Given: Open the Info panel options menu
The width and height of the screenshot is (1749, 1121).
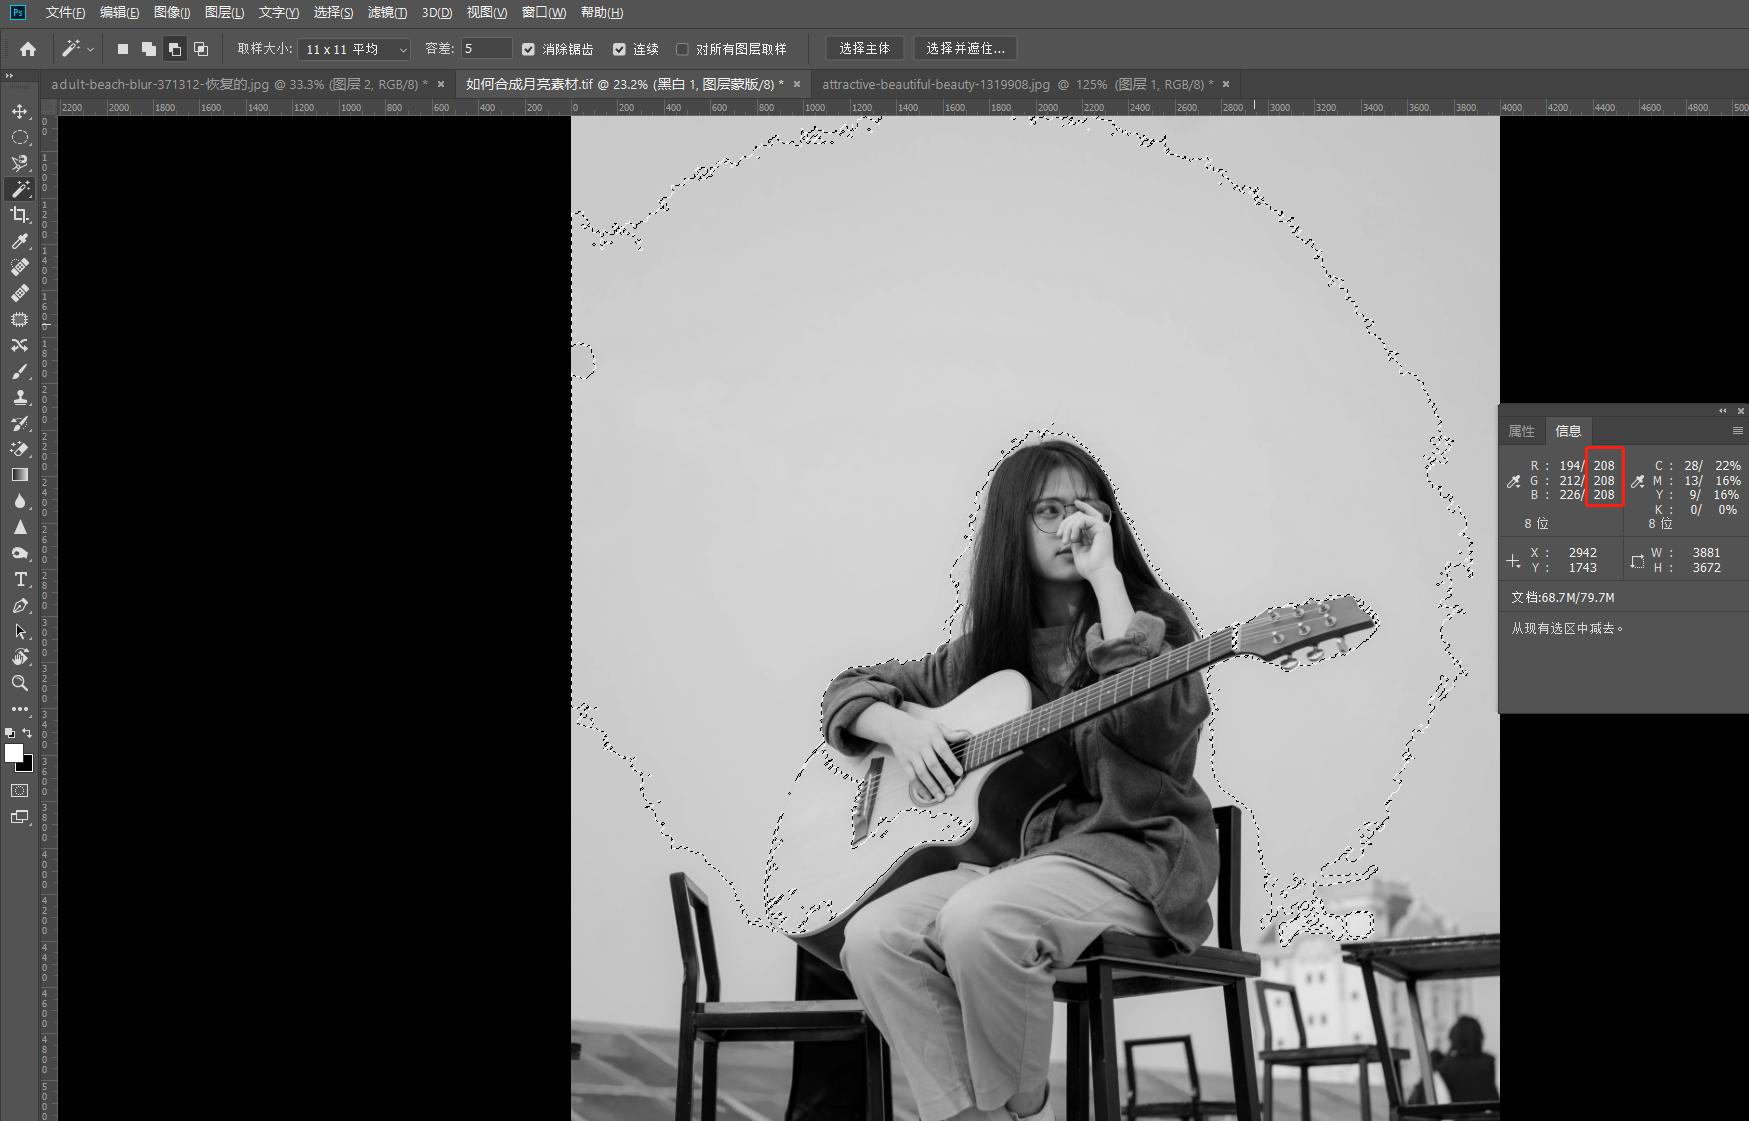Looking at the screenshot, I should click(x=1737, y=431).
